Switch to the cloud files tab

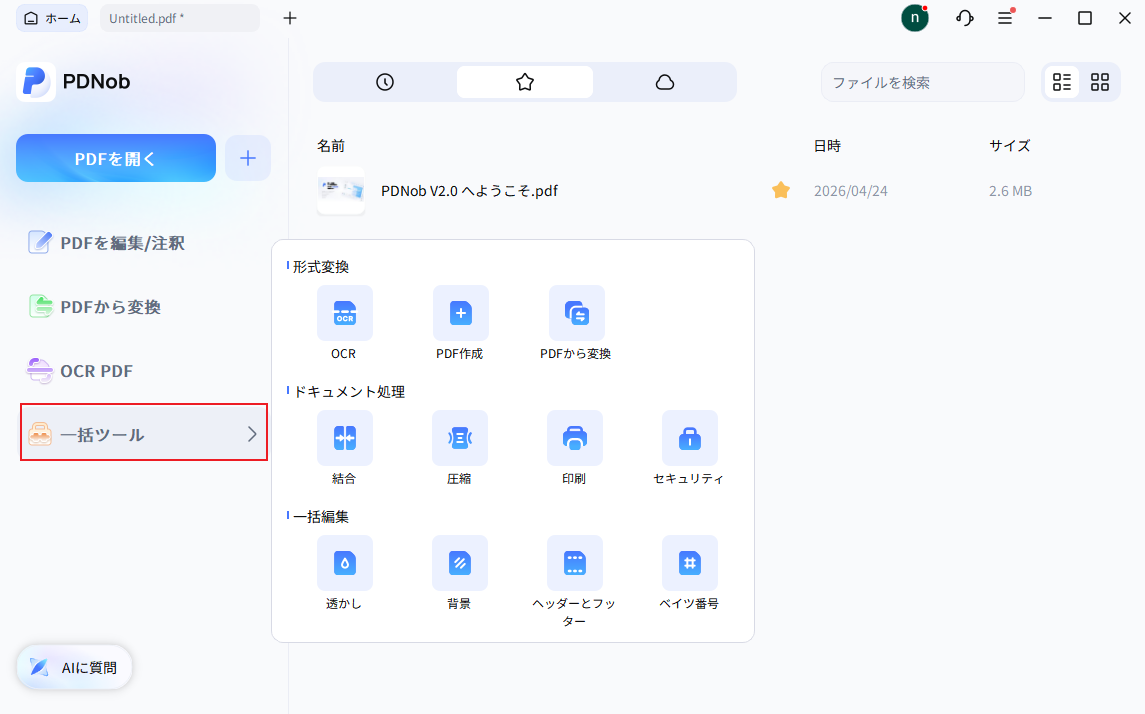665,82
